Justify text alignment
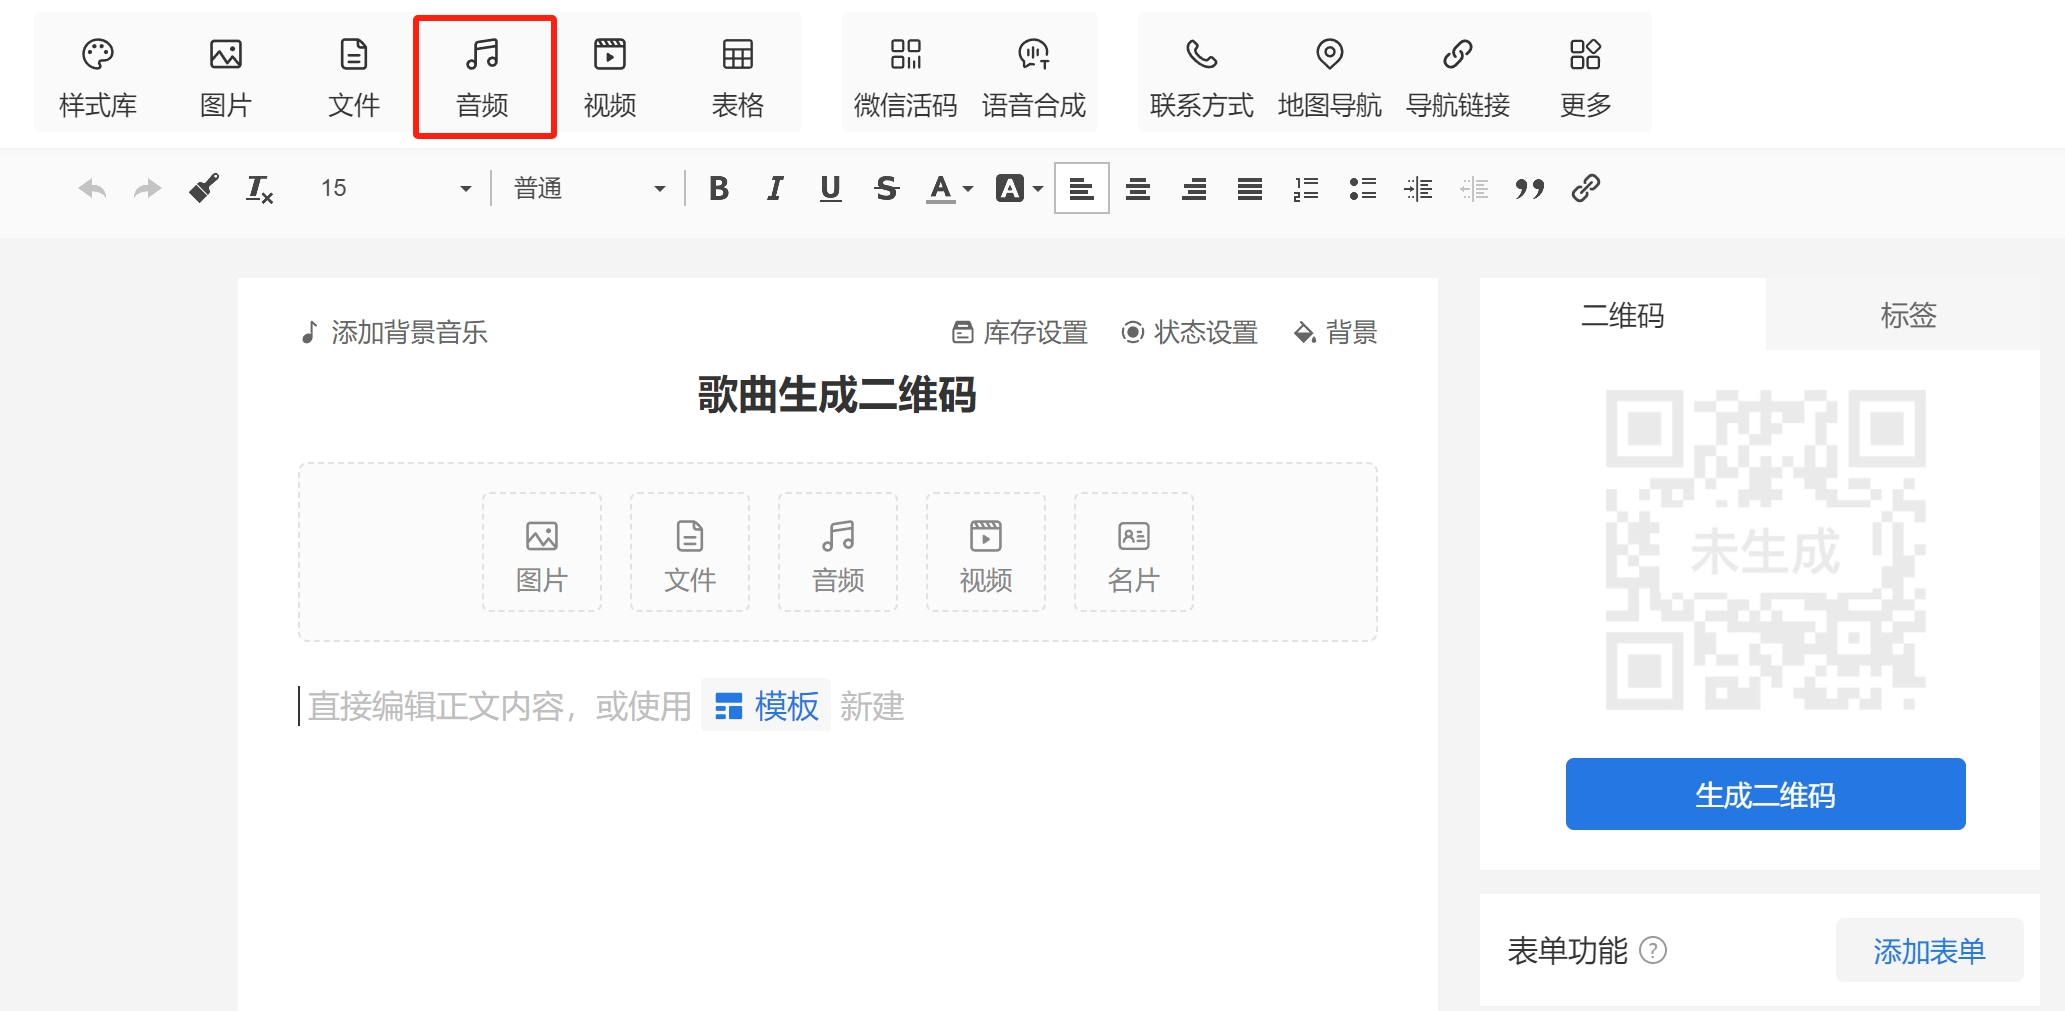 (x=1250, y=188)
